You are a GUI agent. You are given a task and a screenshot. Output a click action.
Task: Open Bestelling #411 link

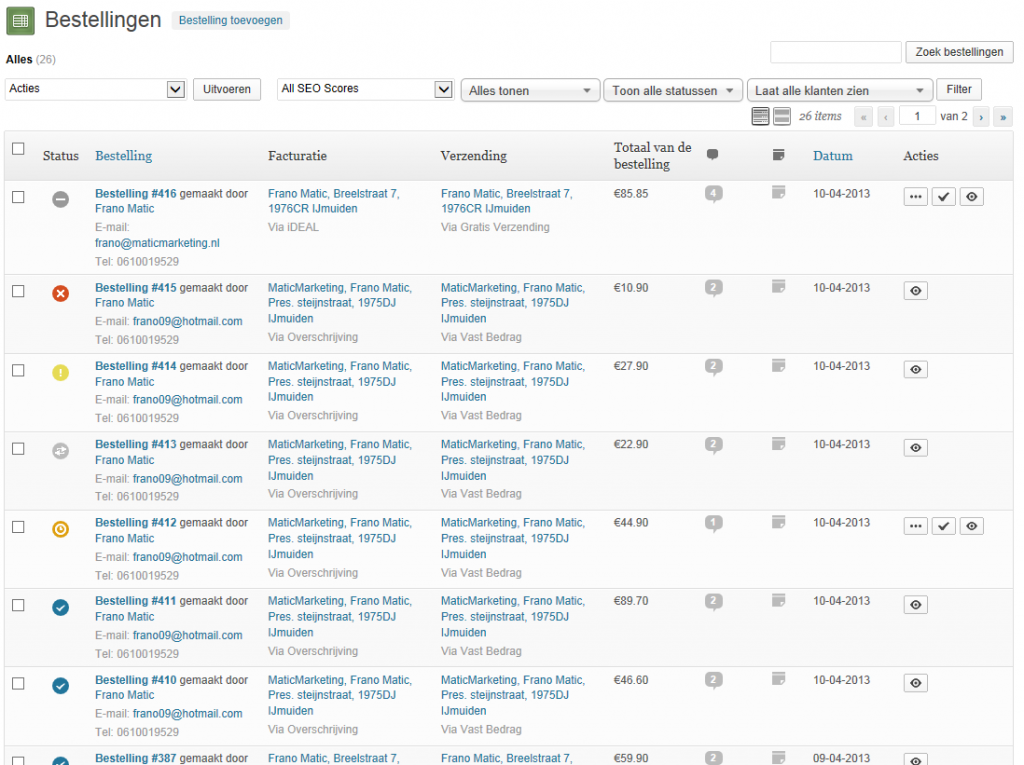[x=135, y=601]
